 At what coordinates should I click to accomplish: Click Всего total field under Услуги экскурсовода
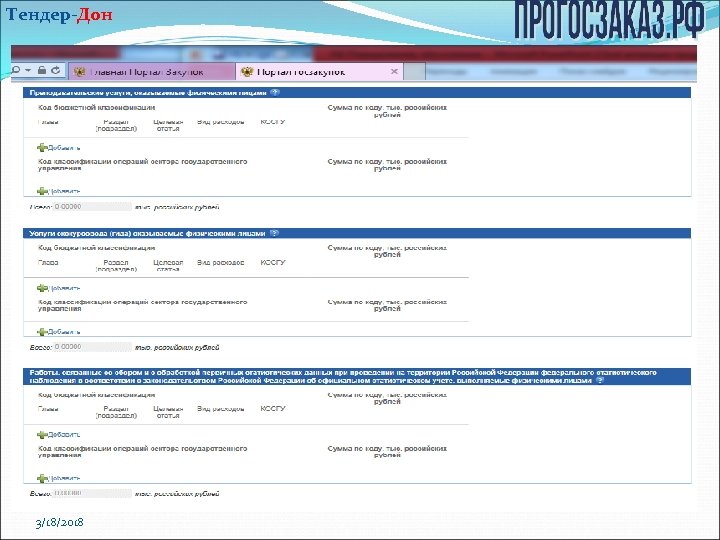pos(92,347)
